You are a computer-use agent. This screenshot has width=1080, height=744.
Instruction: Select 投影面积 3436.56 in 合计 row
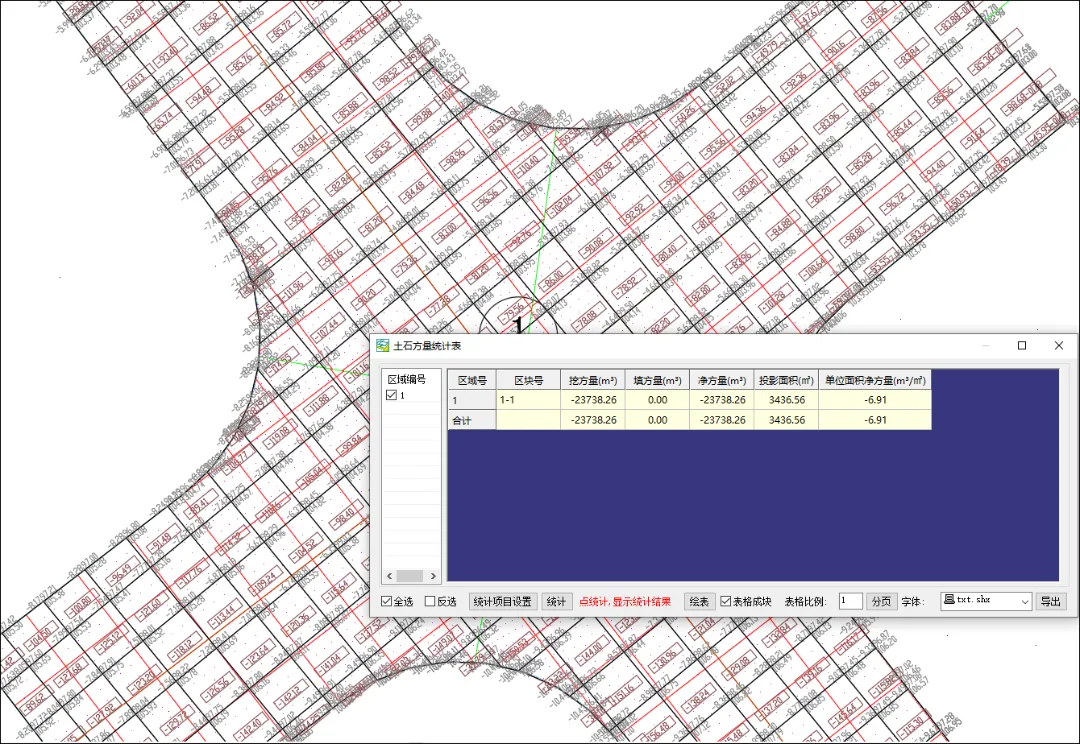click(786, 420)
